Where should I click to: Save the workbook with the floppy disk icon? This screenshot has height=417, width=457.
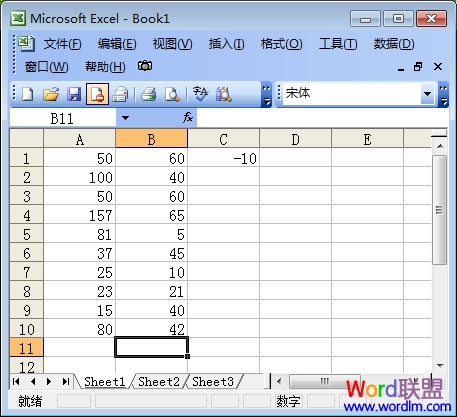coord(74,94)
